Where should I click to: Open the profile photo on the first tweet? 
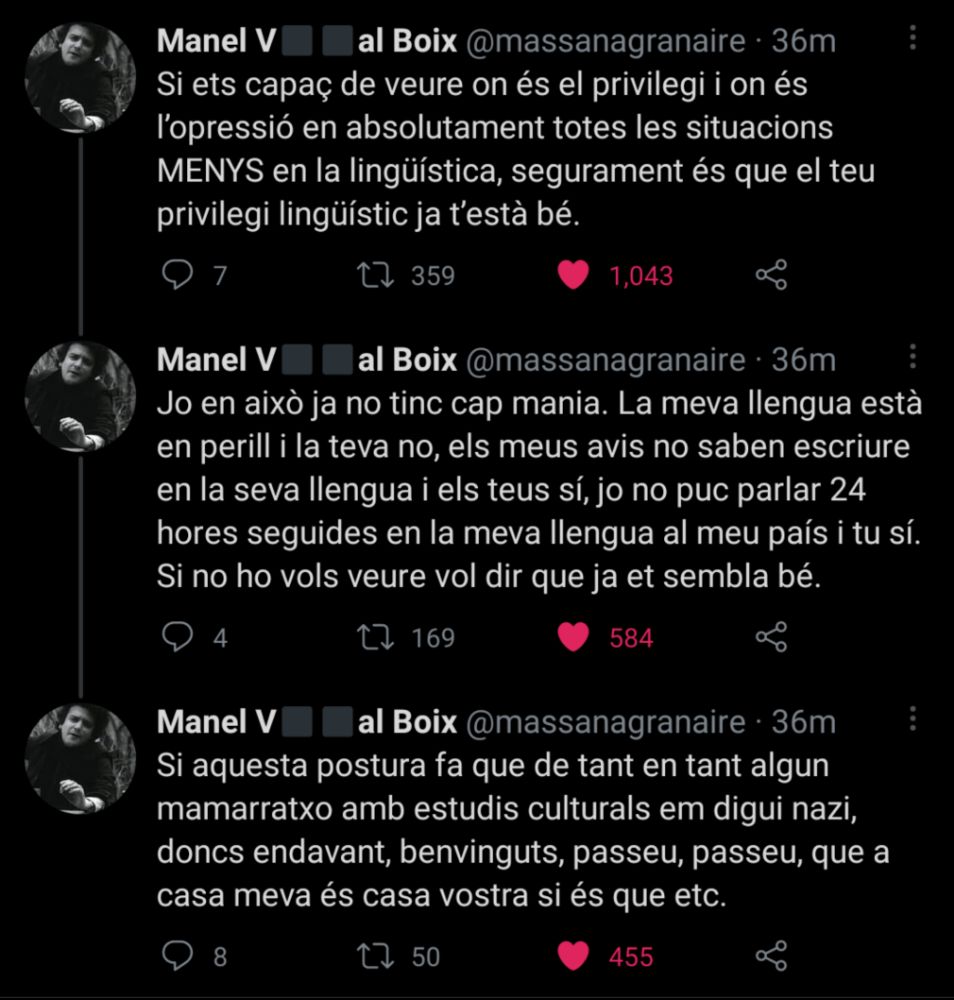coord(80,78)
